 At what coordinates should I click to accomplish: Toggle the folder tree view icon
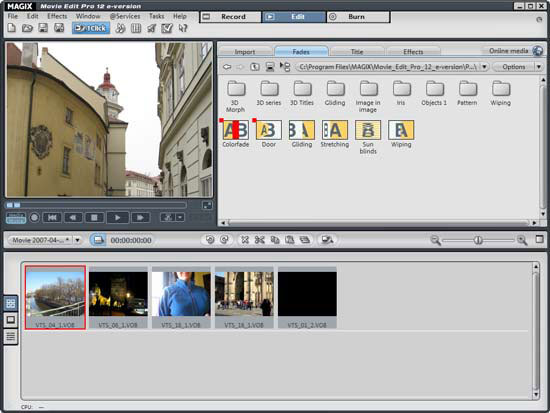tap(285, 67)
